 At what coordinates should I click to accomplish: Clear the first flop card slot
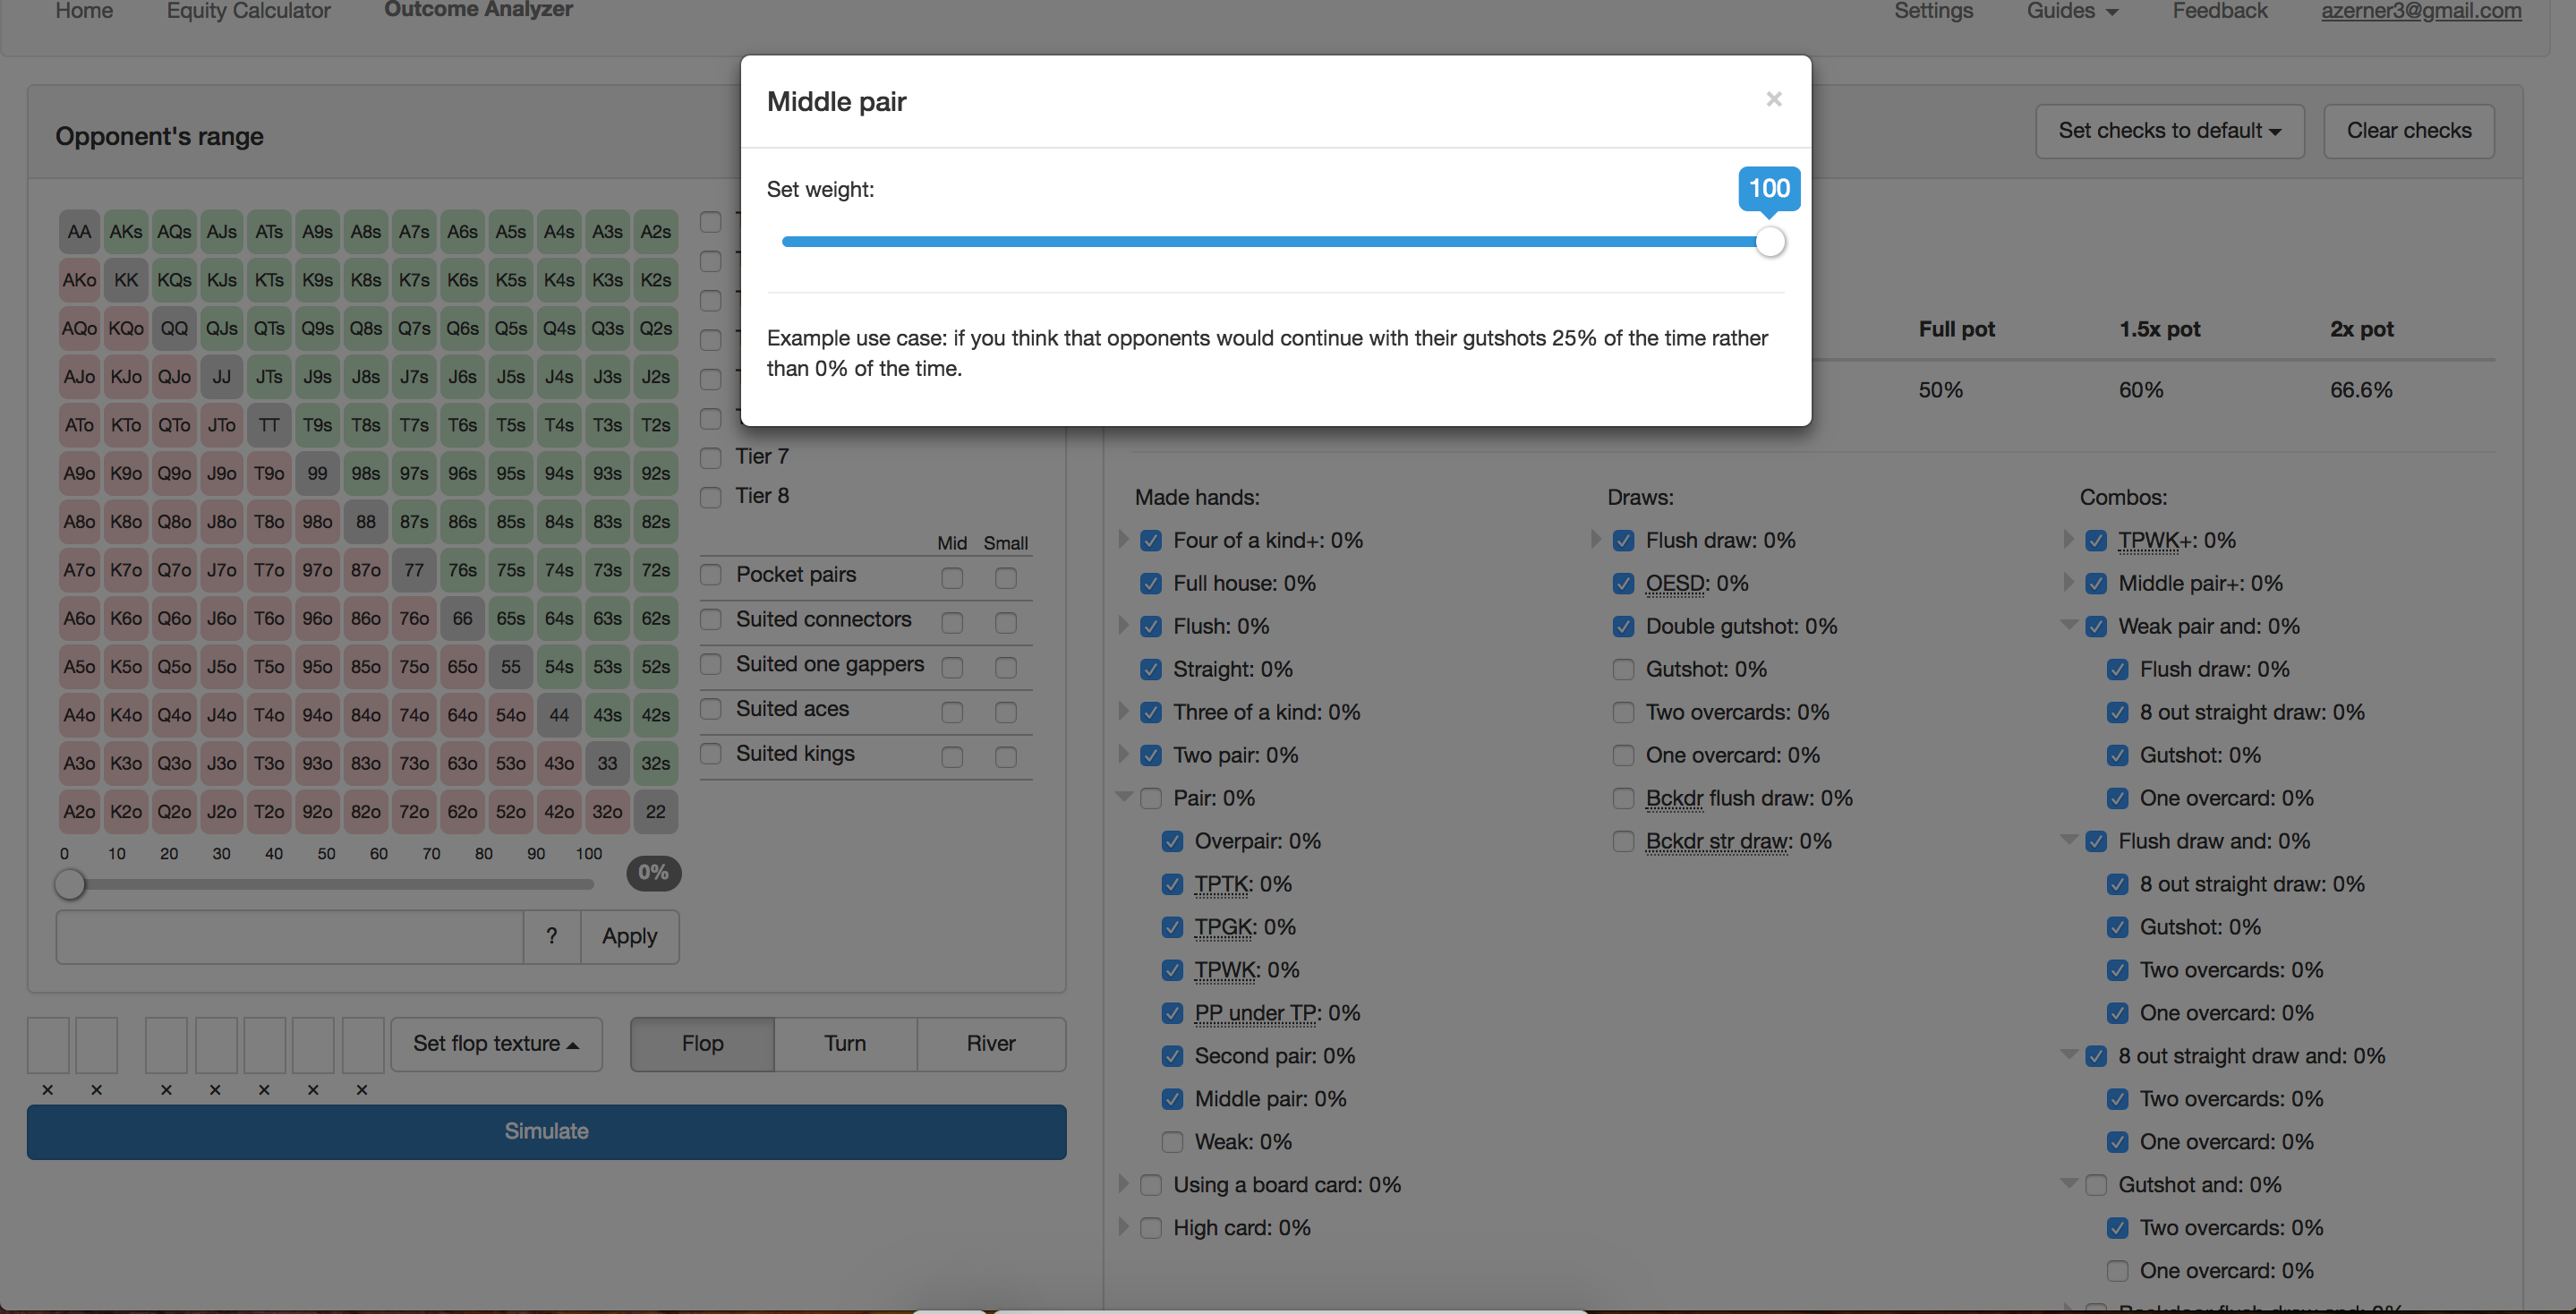[x=166, y=1090]
